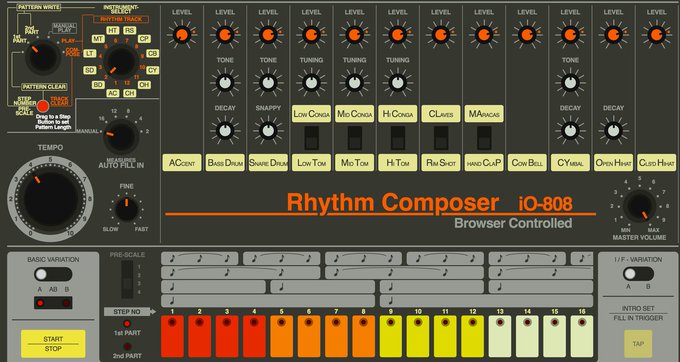The height and width of the screenshot is (362, 680).
Task: Click the Open Hihat level knob
Action: 613,35
